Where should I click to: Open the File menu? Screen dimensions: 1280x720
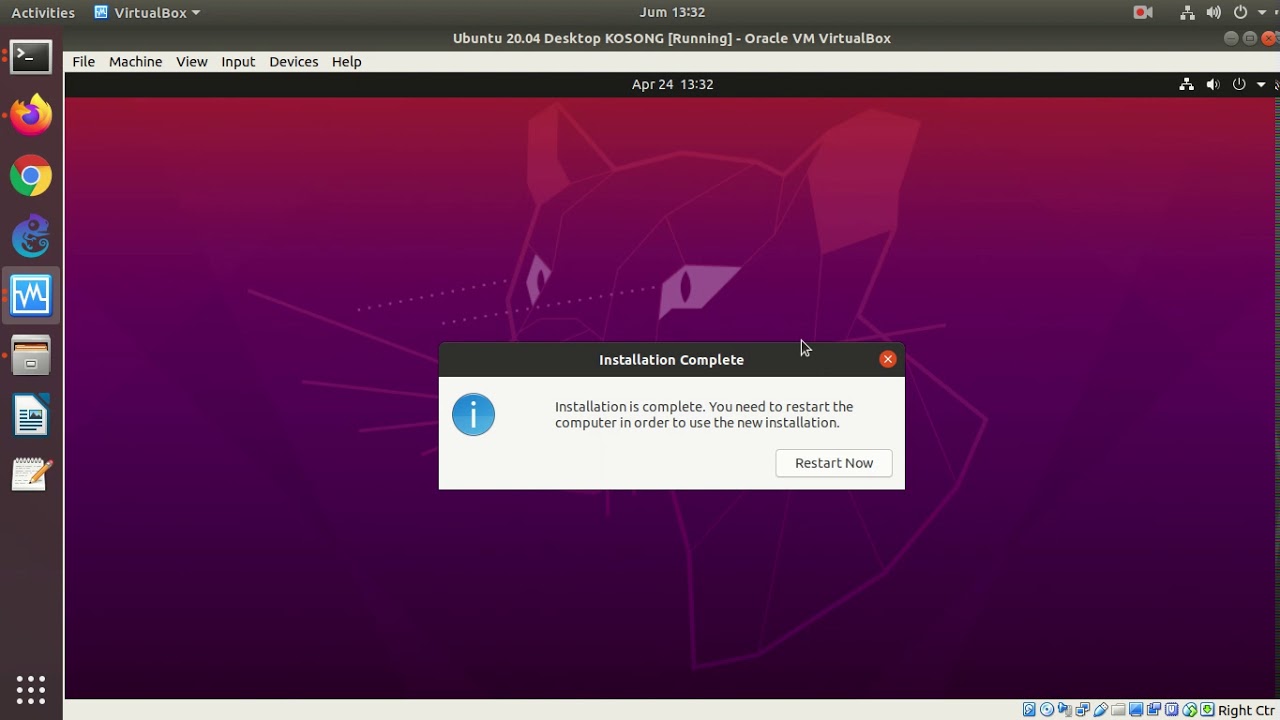tap(84, 62)
